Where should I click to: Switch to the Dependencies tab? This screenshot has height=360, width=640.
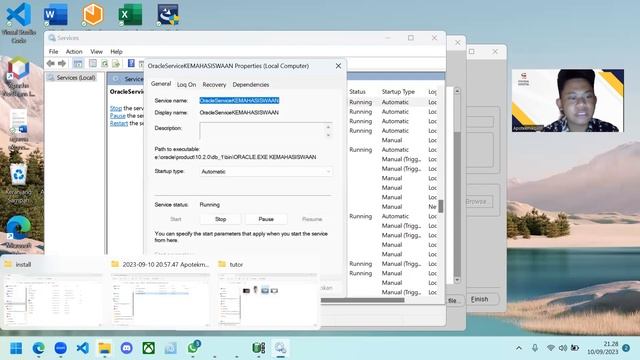251,84
